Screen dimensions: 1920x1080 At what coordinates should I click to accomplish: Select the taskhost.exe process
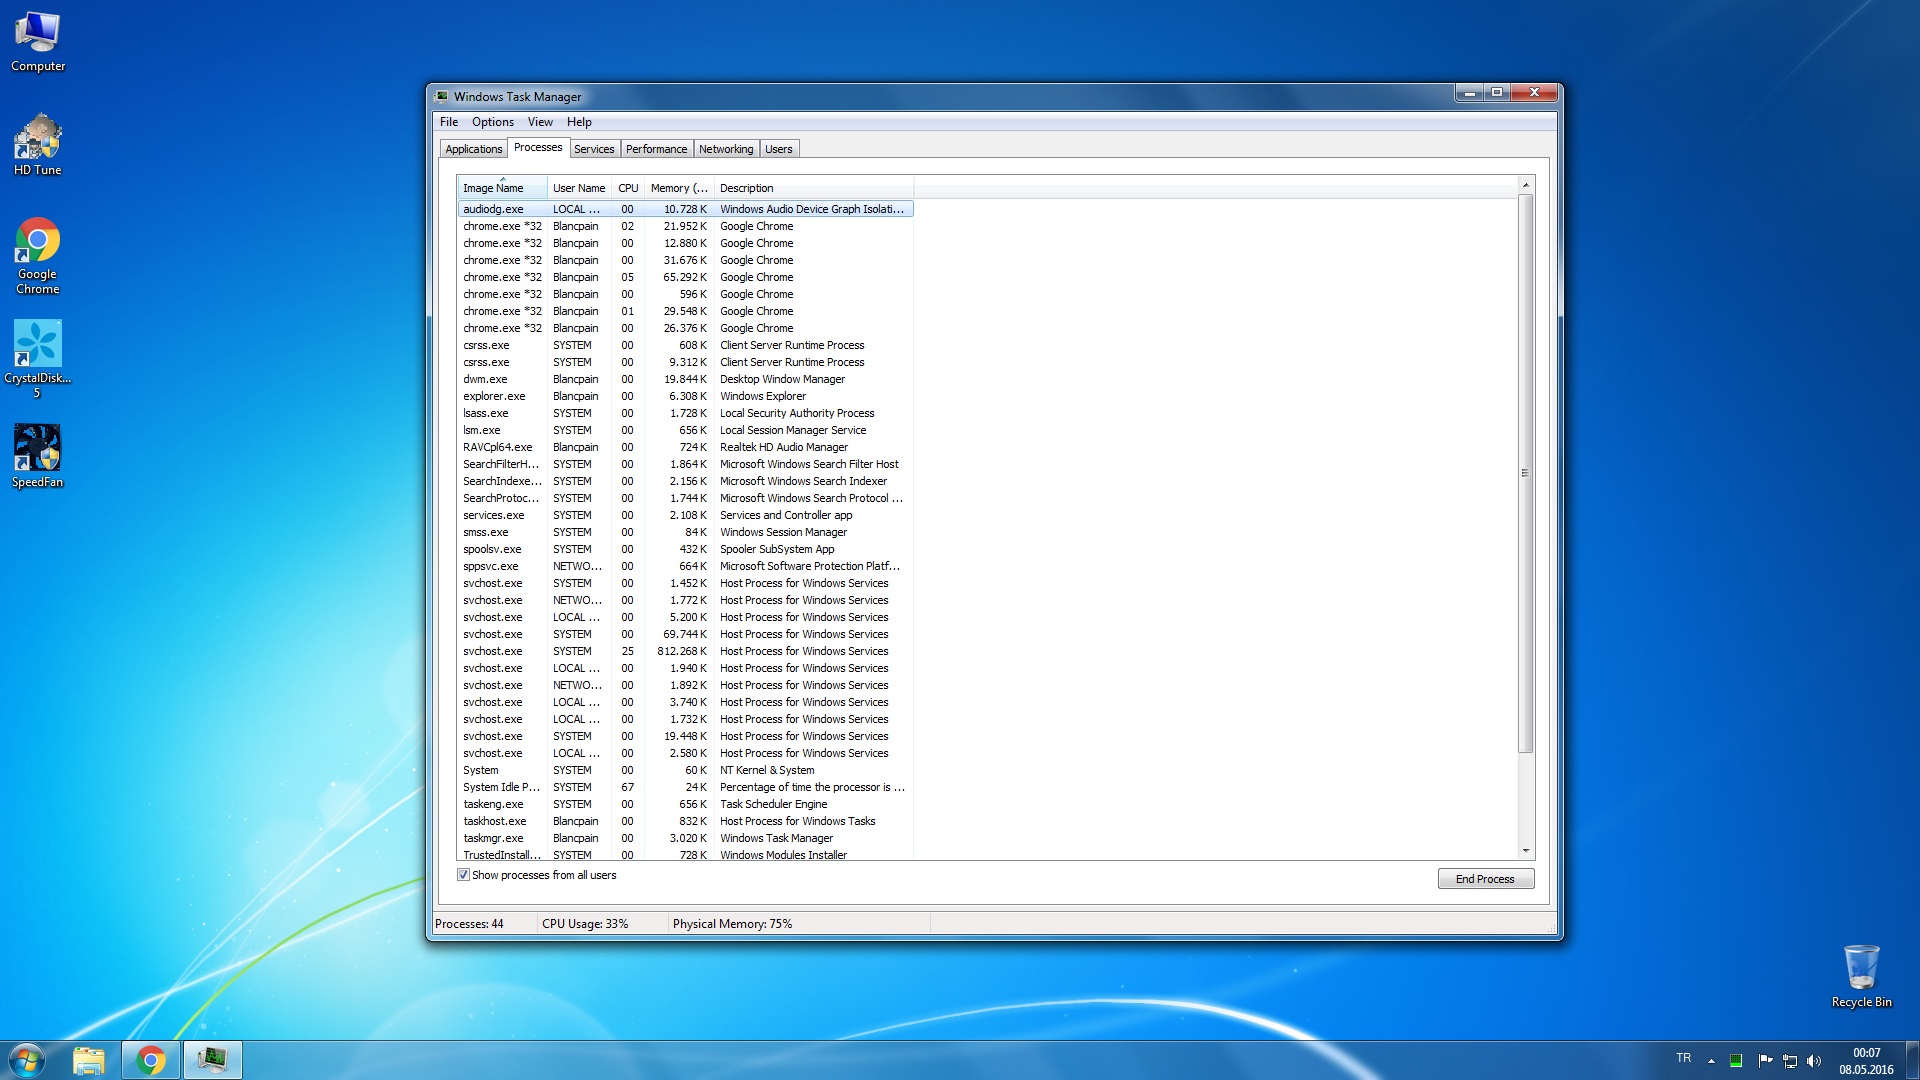click(685, 821)
